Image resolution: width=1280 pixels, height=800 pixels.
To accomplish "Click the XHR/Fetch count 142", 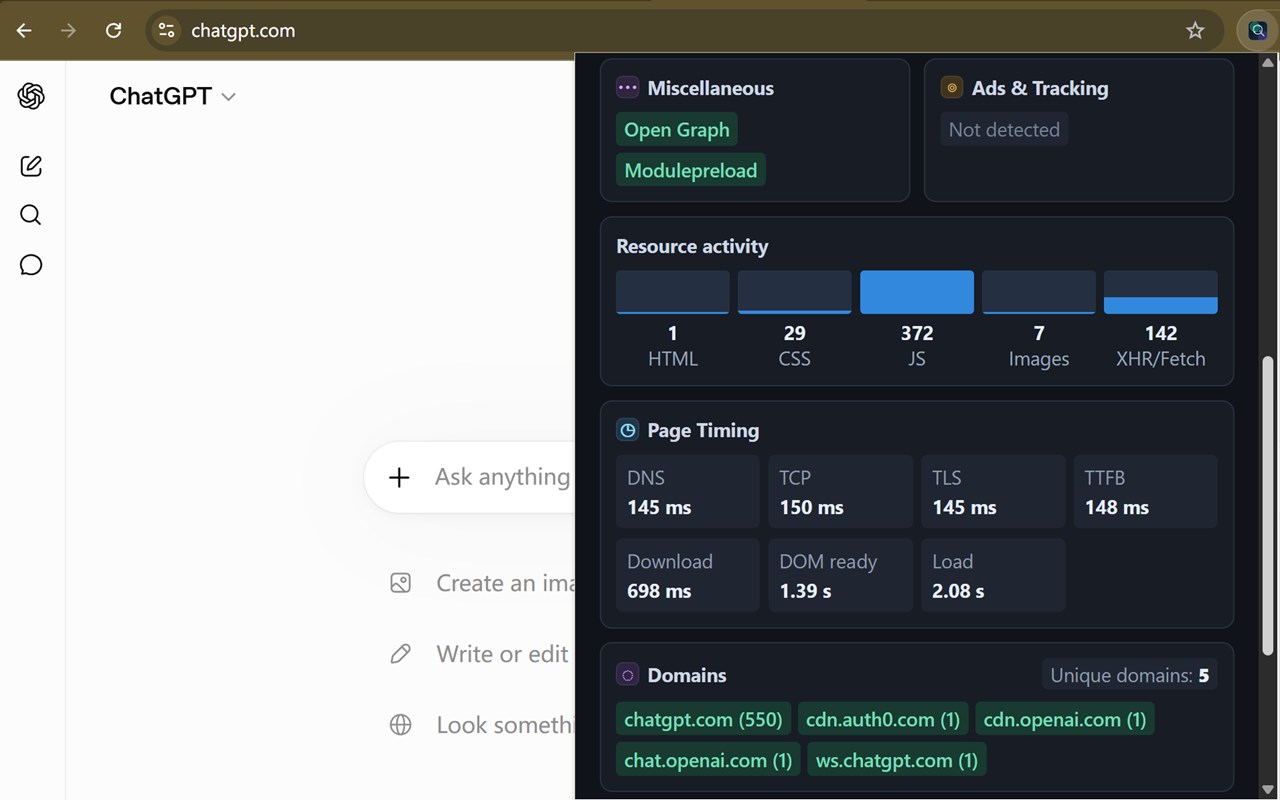I will pos(1161,333).
